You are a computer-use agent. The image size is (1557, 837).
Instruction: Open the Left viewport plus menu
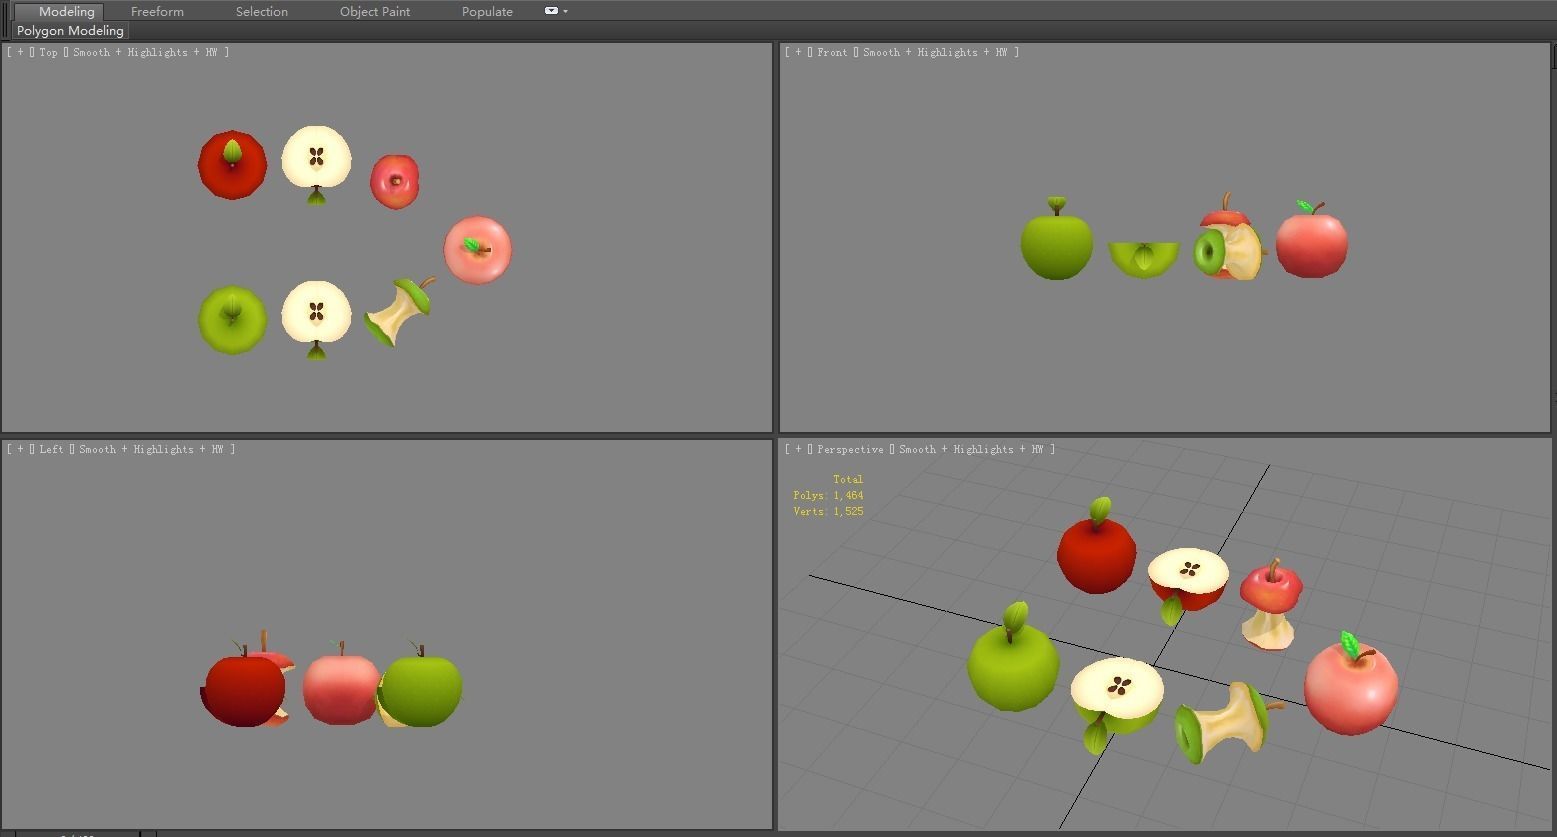coord(21,449)
